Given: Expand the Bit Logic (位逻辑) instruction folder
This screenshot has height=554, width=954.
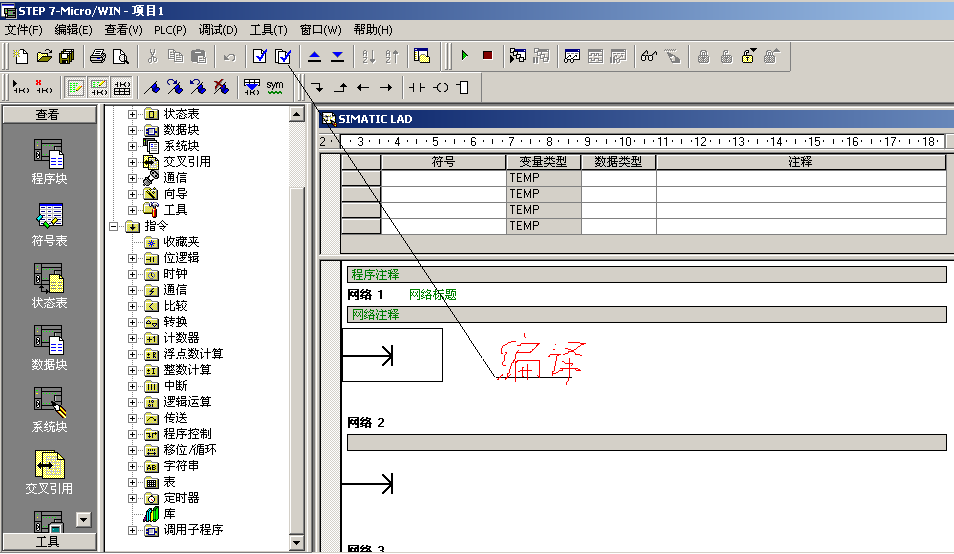Looking at the screenshot, I should click(x=132, y=258).
